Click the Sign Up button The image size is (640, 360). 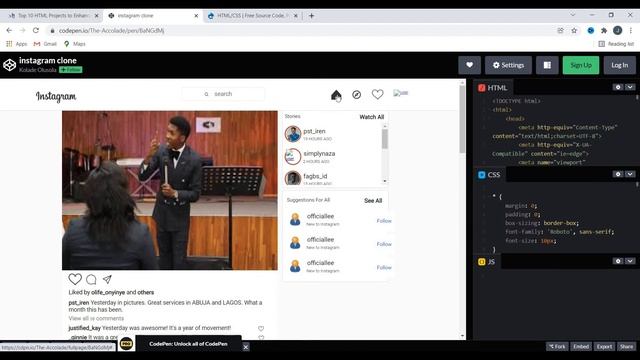(x=581, y=65)
